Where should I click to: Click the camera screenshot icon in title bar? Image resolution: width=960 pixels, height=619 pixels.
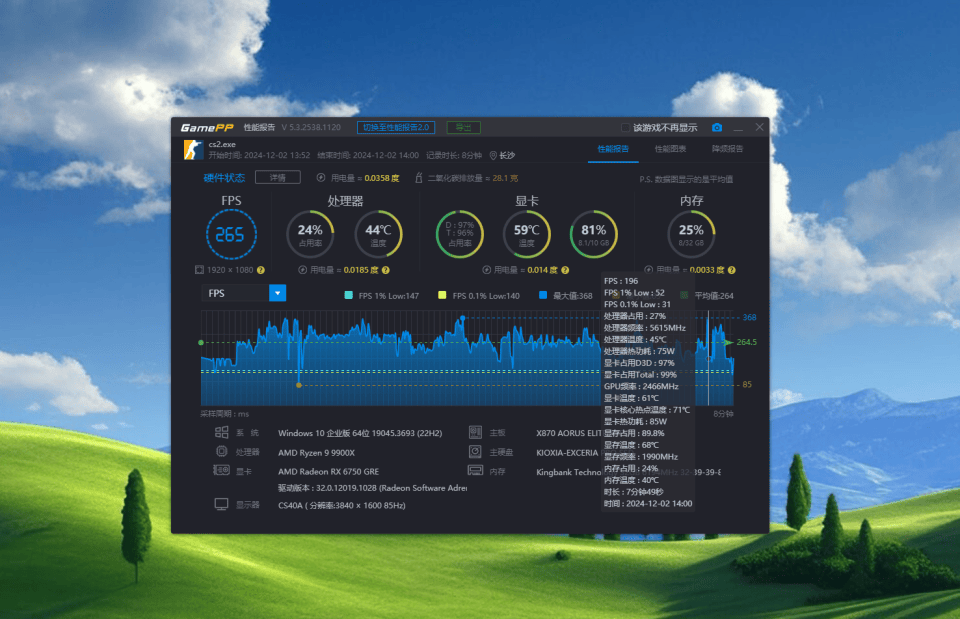tap(717, 128)
